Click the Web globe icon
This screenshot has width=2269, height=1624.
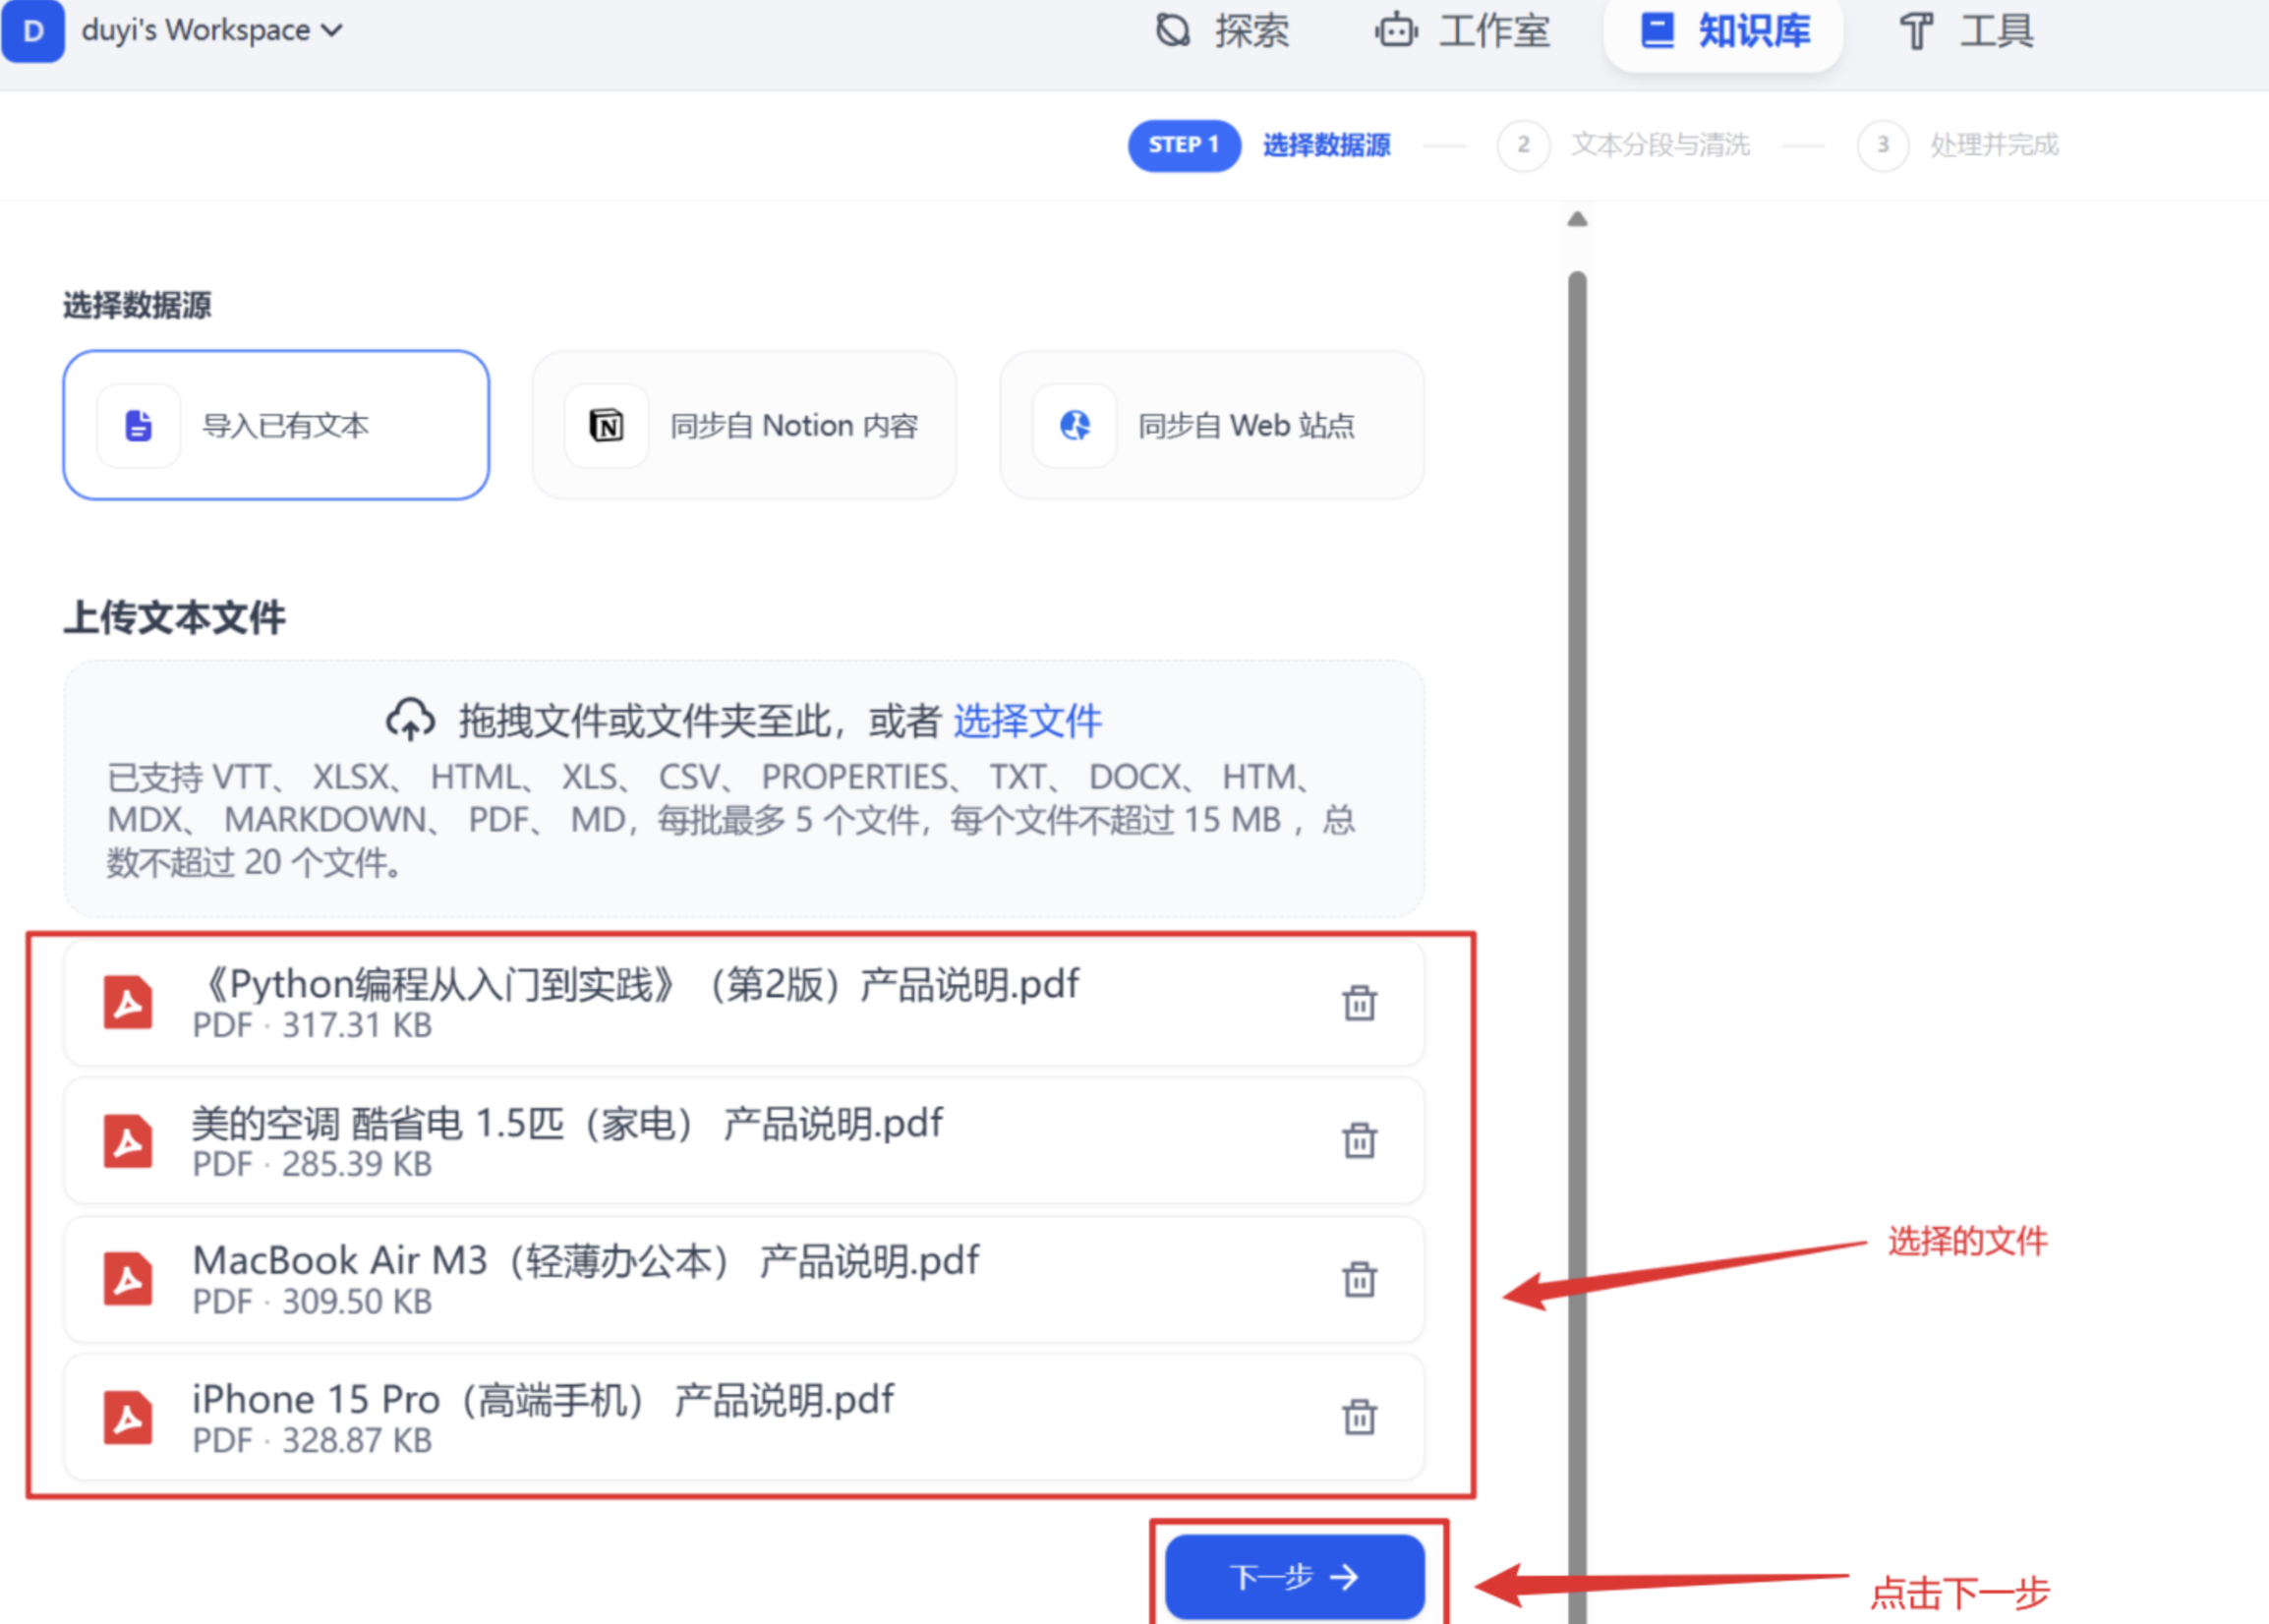pos(1075,426)
